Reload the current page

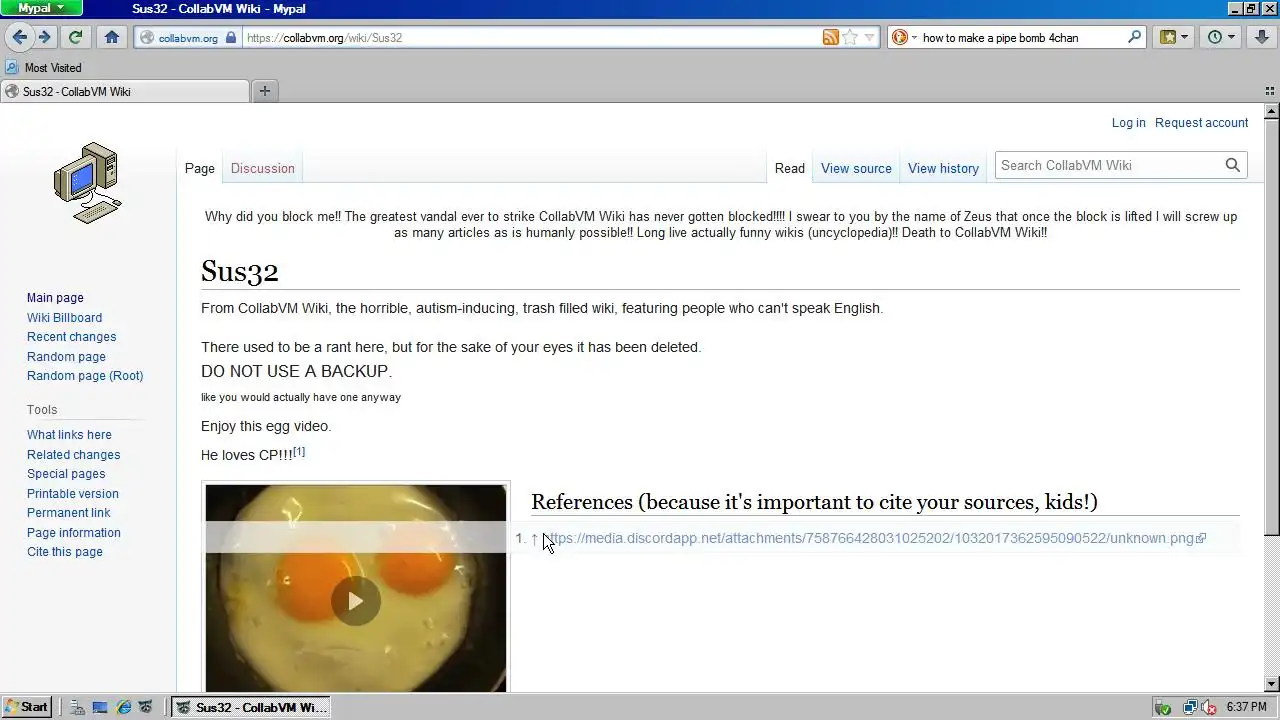[75, 37]
